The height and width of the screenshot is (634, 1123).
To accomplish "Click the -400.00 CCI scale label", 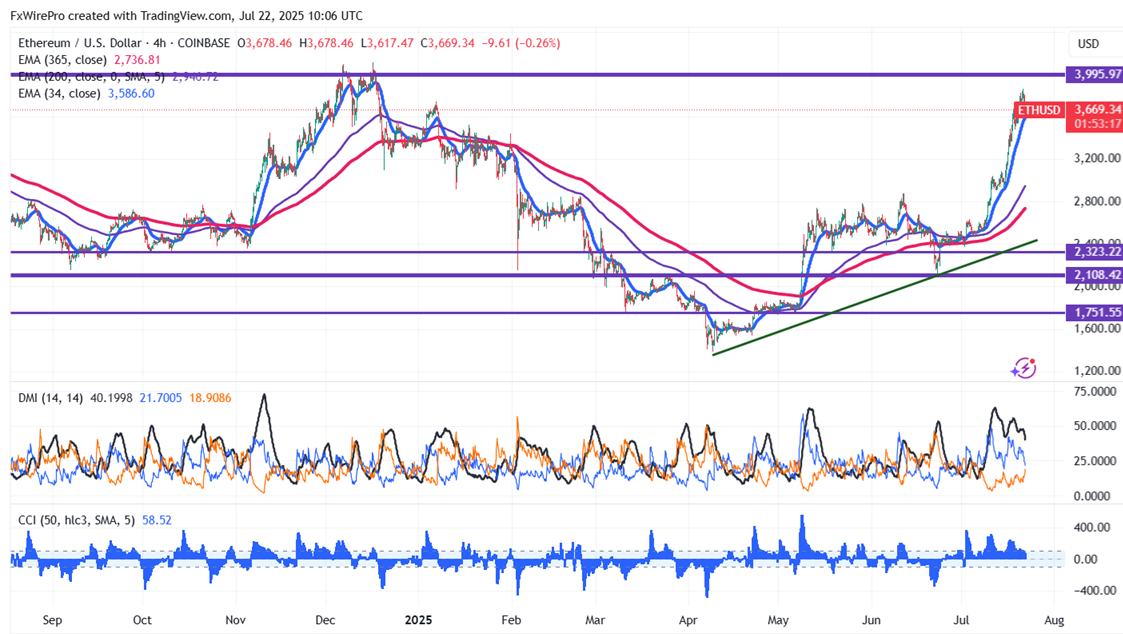I will tap(1095, 590).
